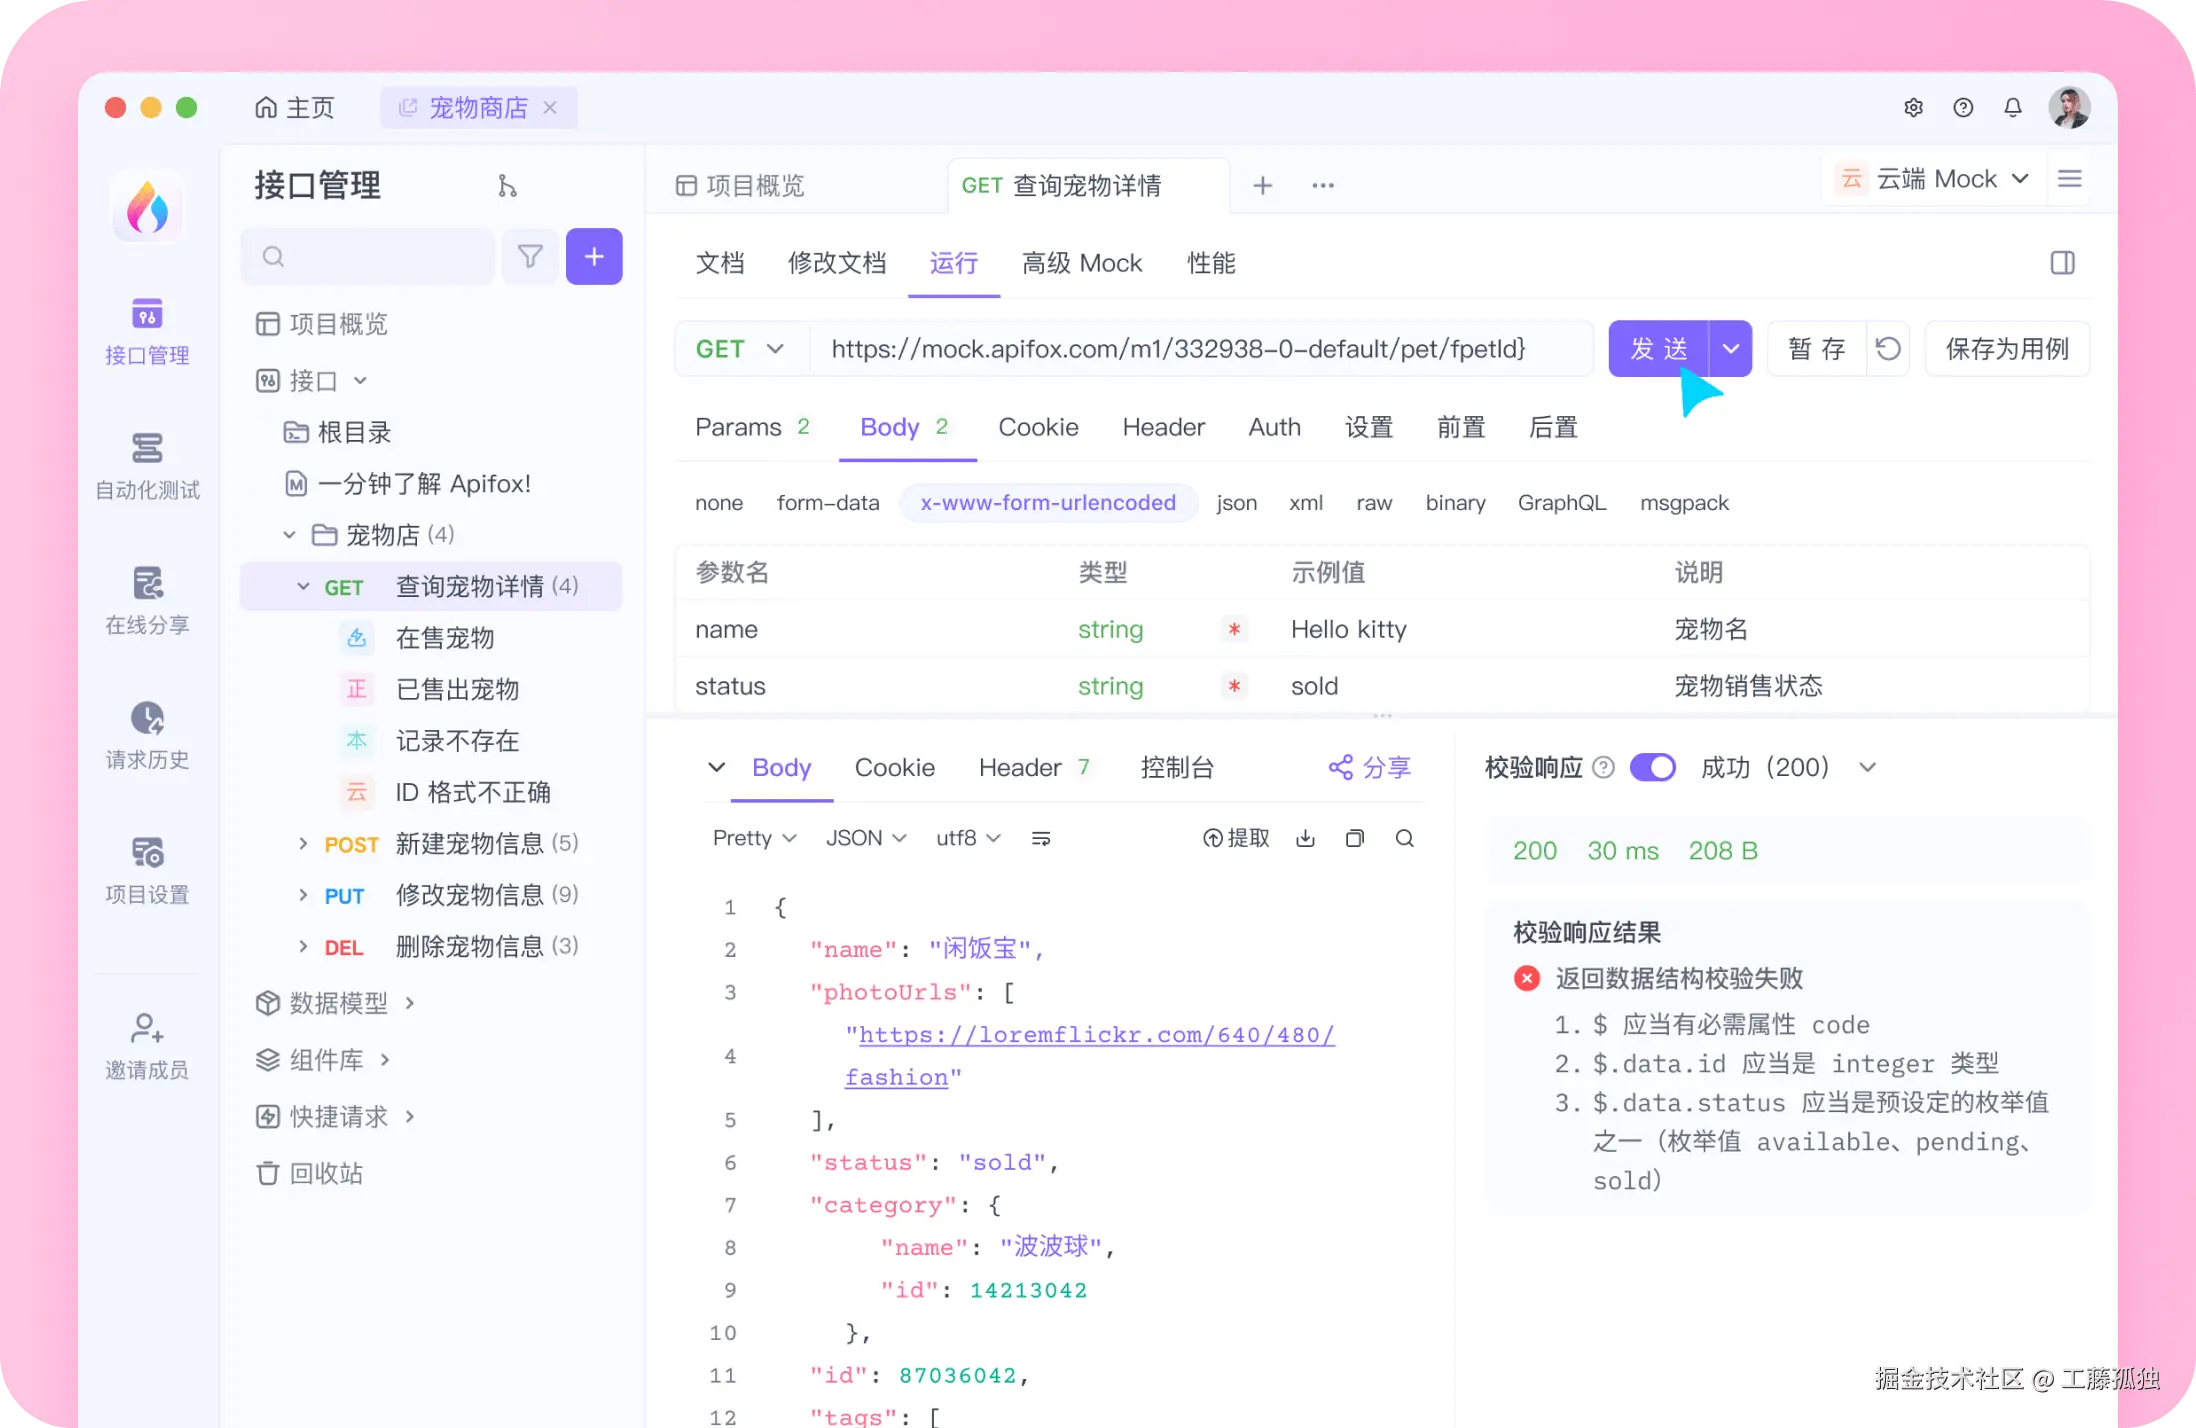Click the copy response icon
Screen dimensions: 2196x1428
pyautogui.click(x=1355, y=838)
